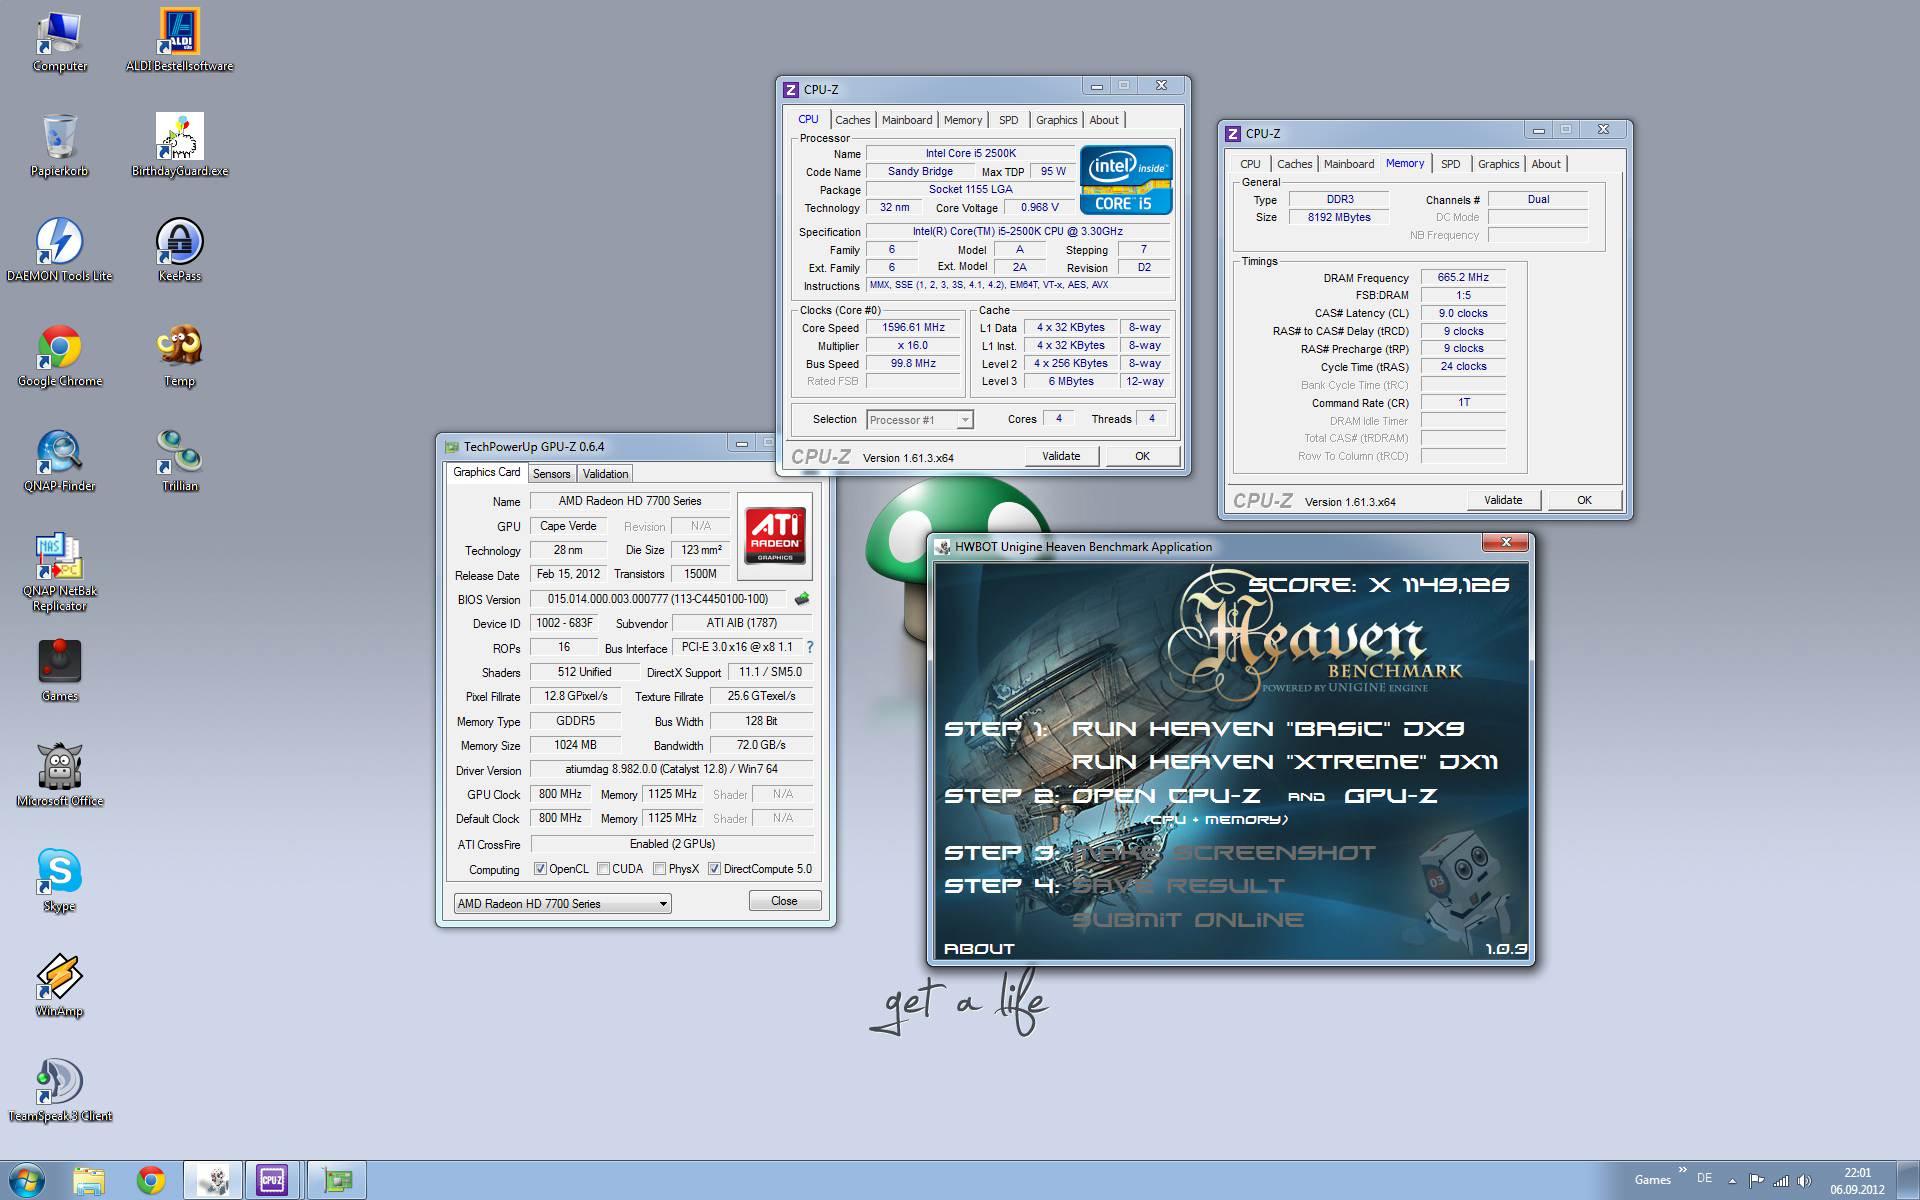1920x1200 pixels.
Task: Open the Validation tab in GPU-Z
Action: point(605,474)
